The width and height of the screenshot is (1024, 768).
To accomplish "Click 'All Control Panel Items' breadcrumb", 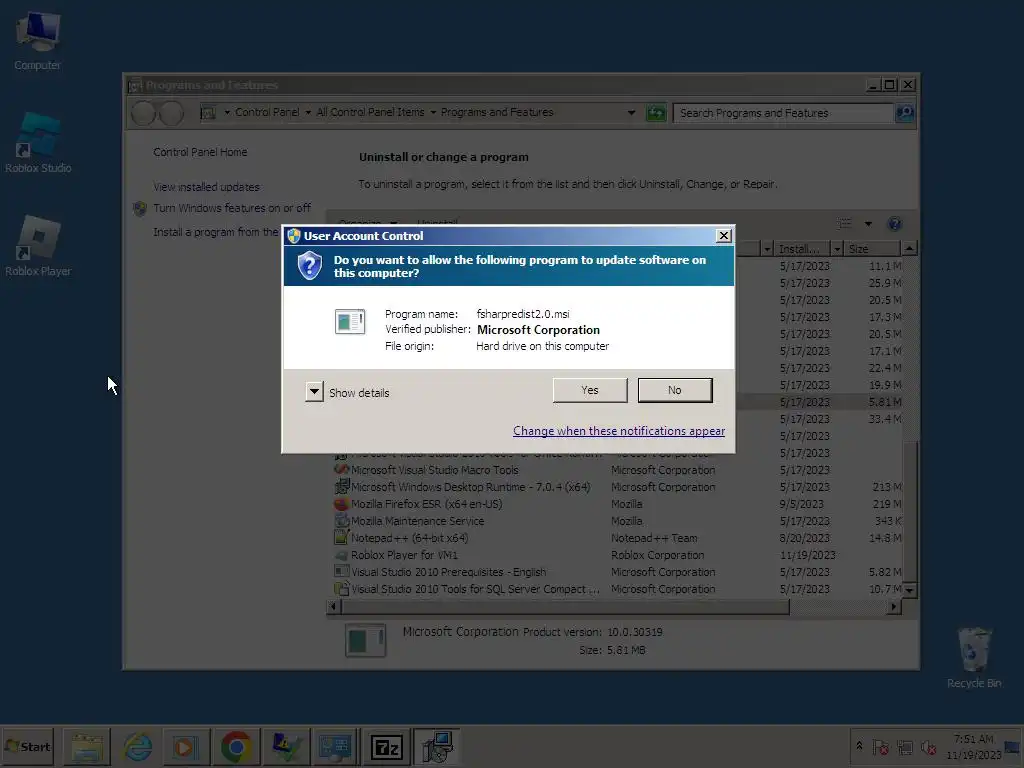I will 370,112.
